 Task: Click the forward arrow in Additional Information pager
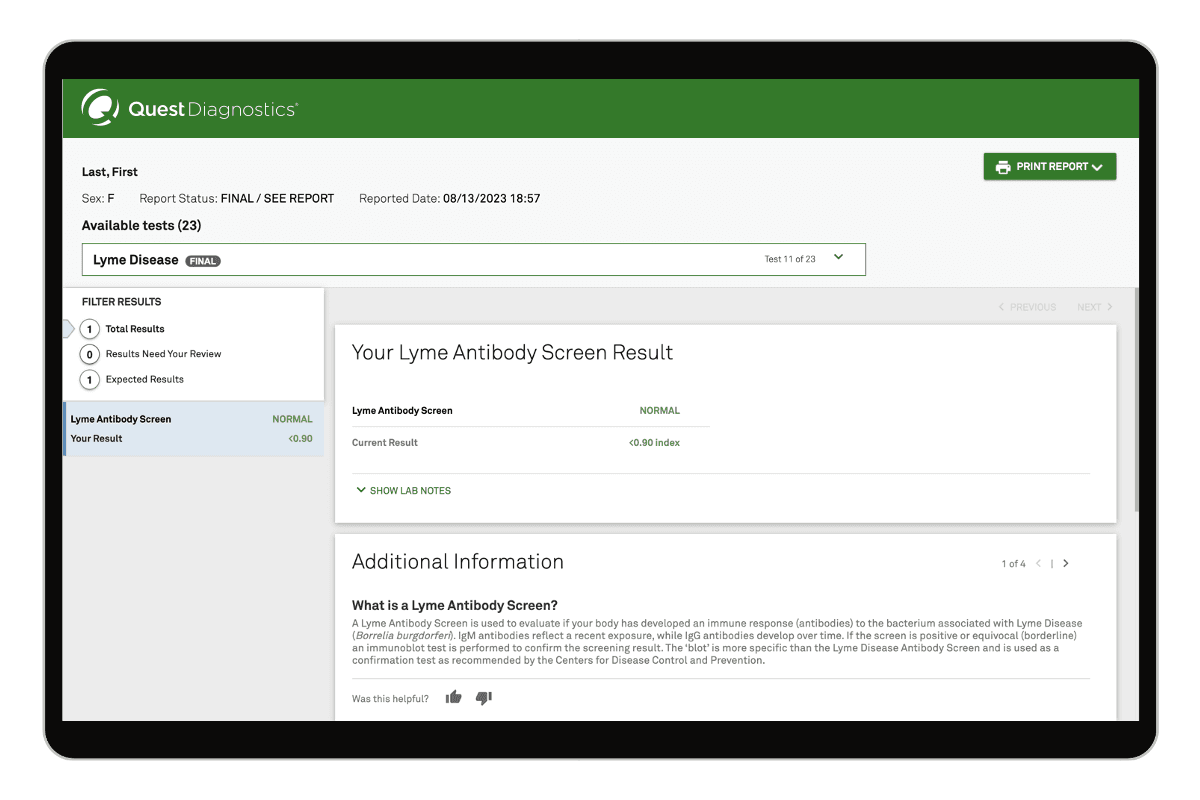(1066, 563)
